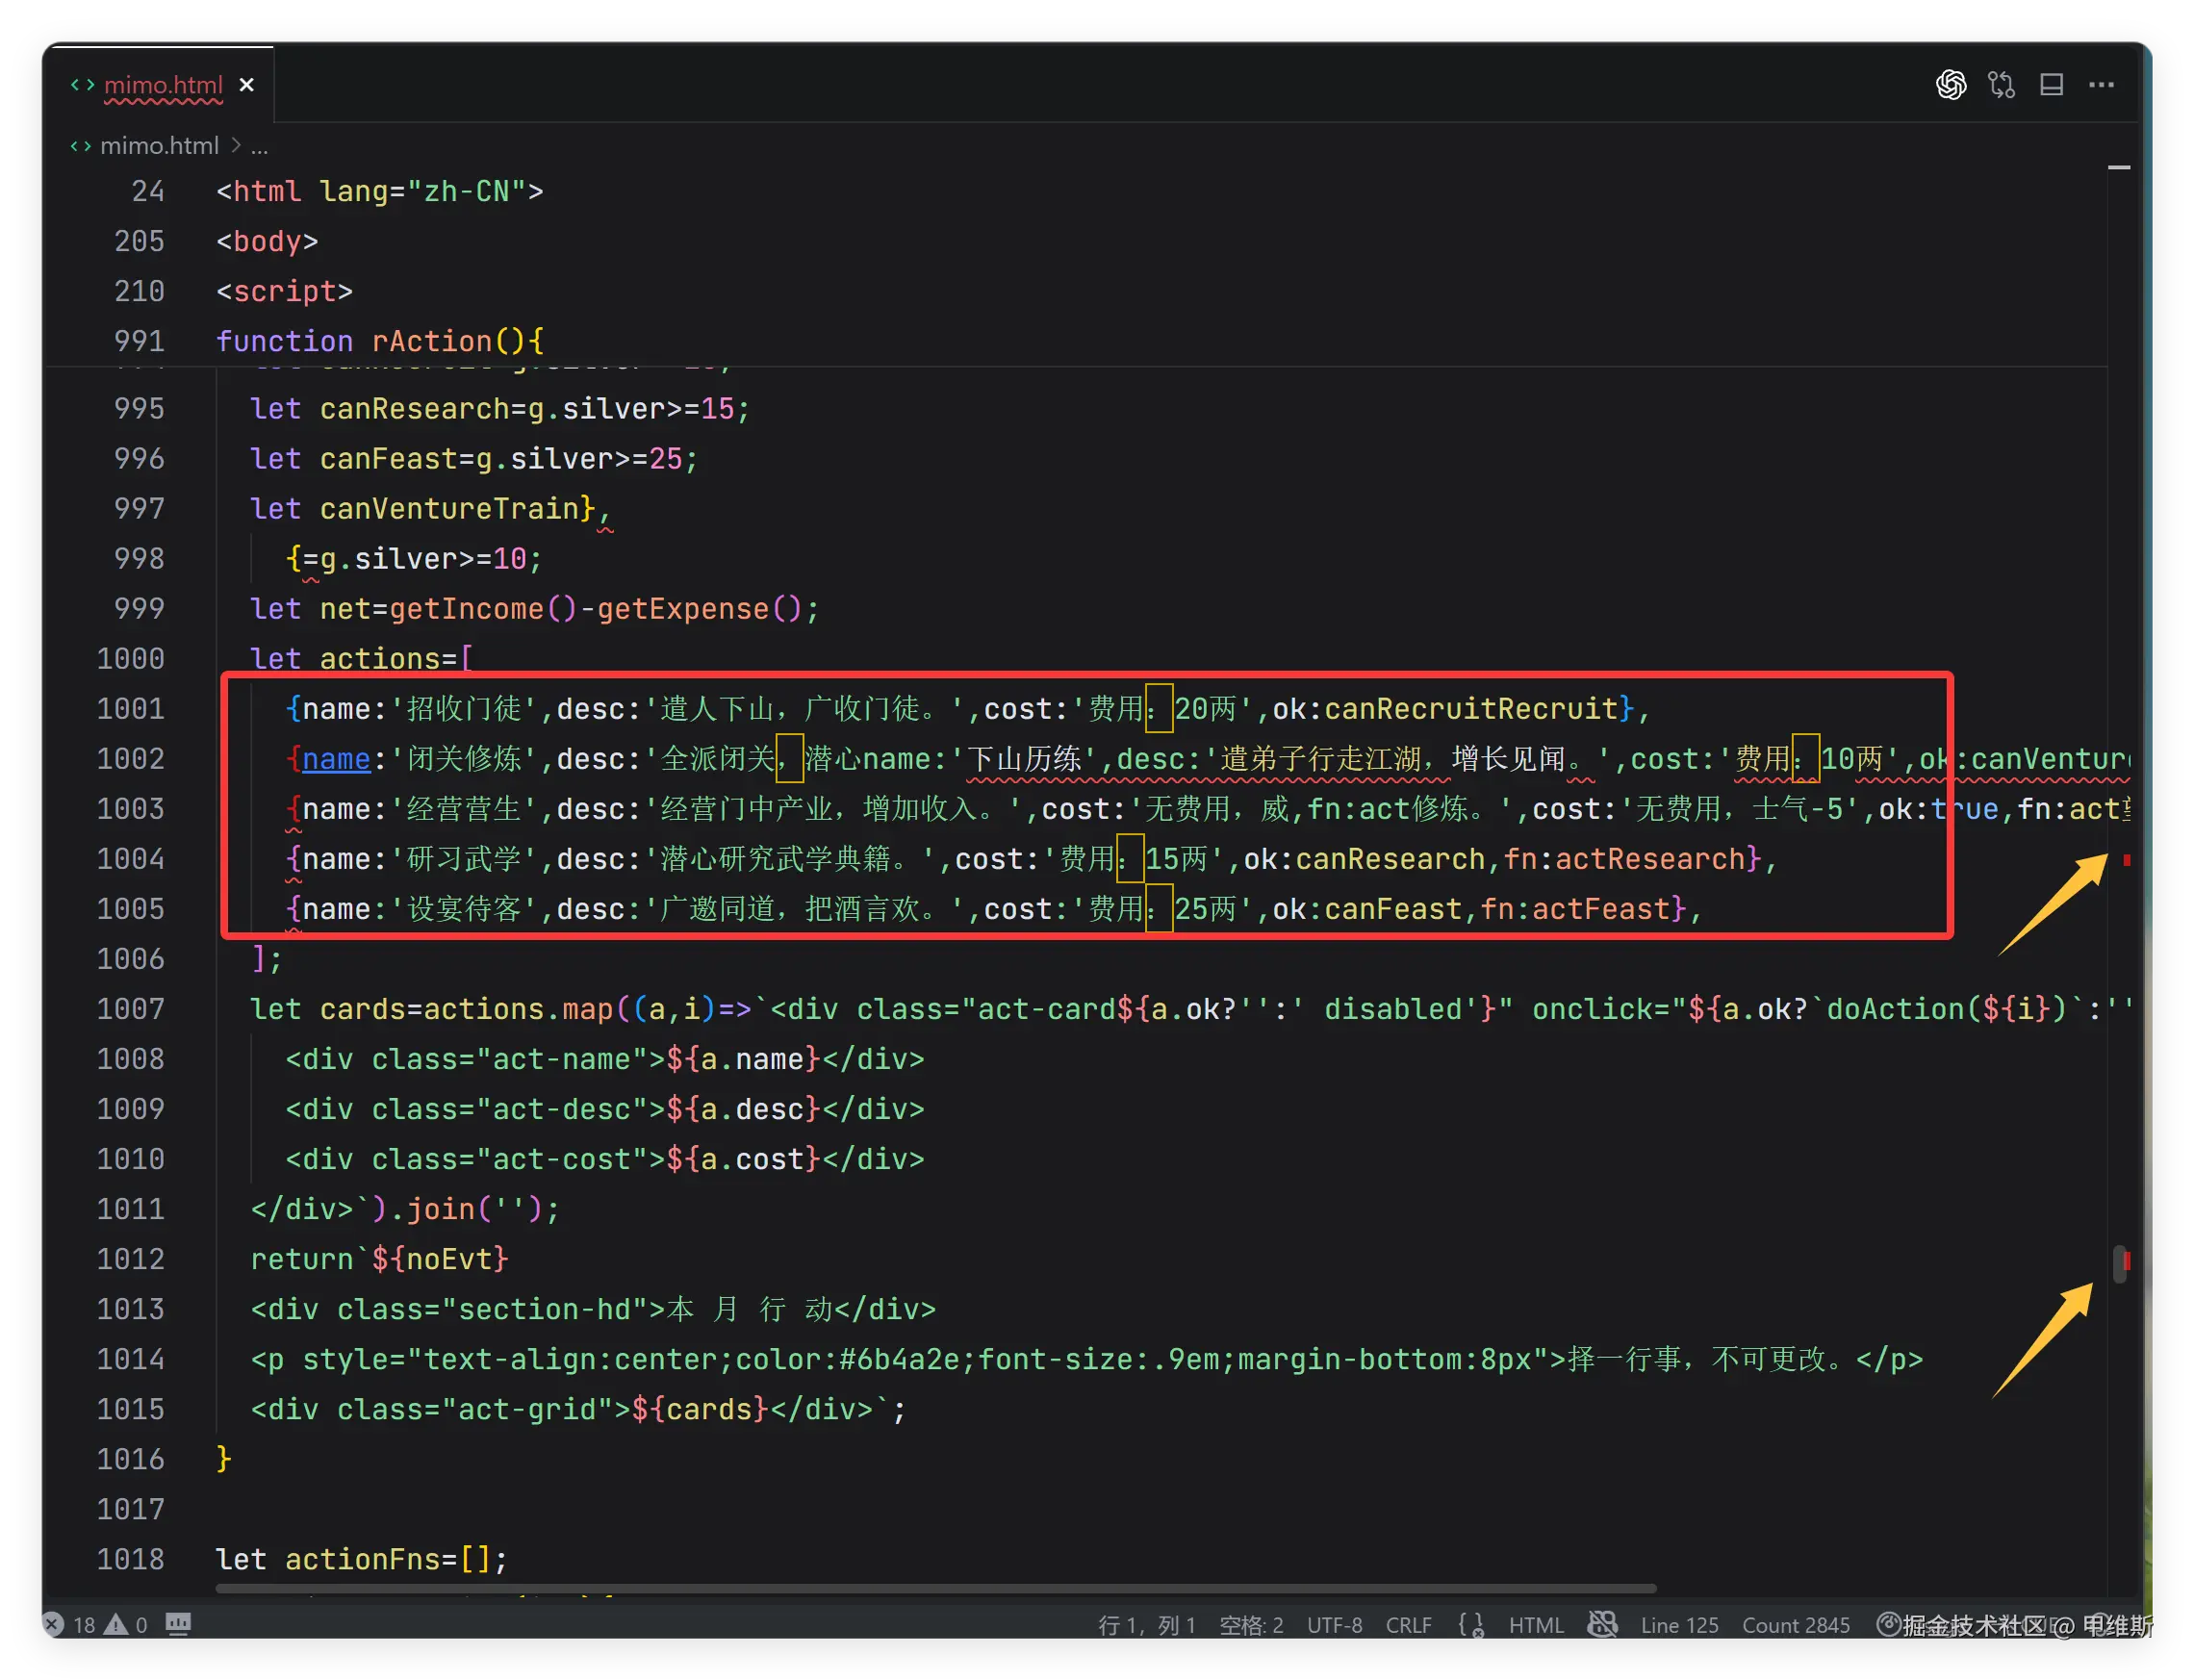The image size is (2194, 1680).
Task: Change indentation via 空格: 2
Action: coord(1250,1625)
